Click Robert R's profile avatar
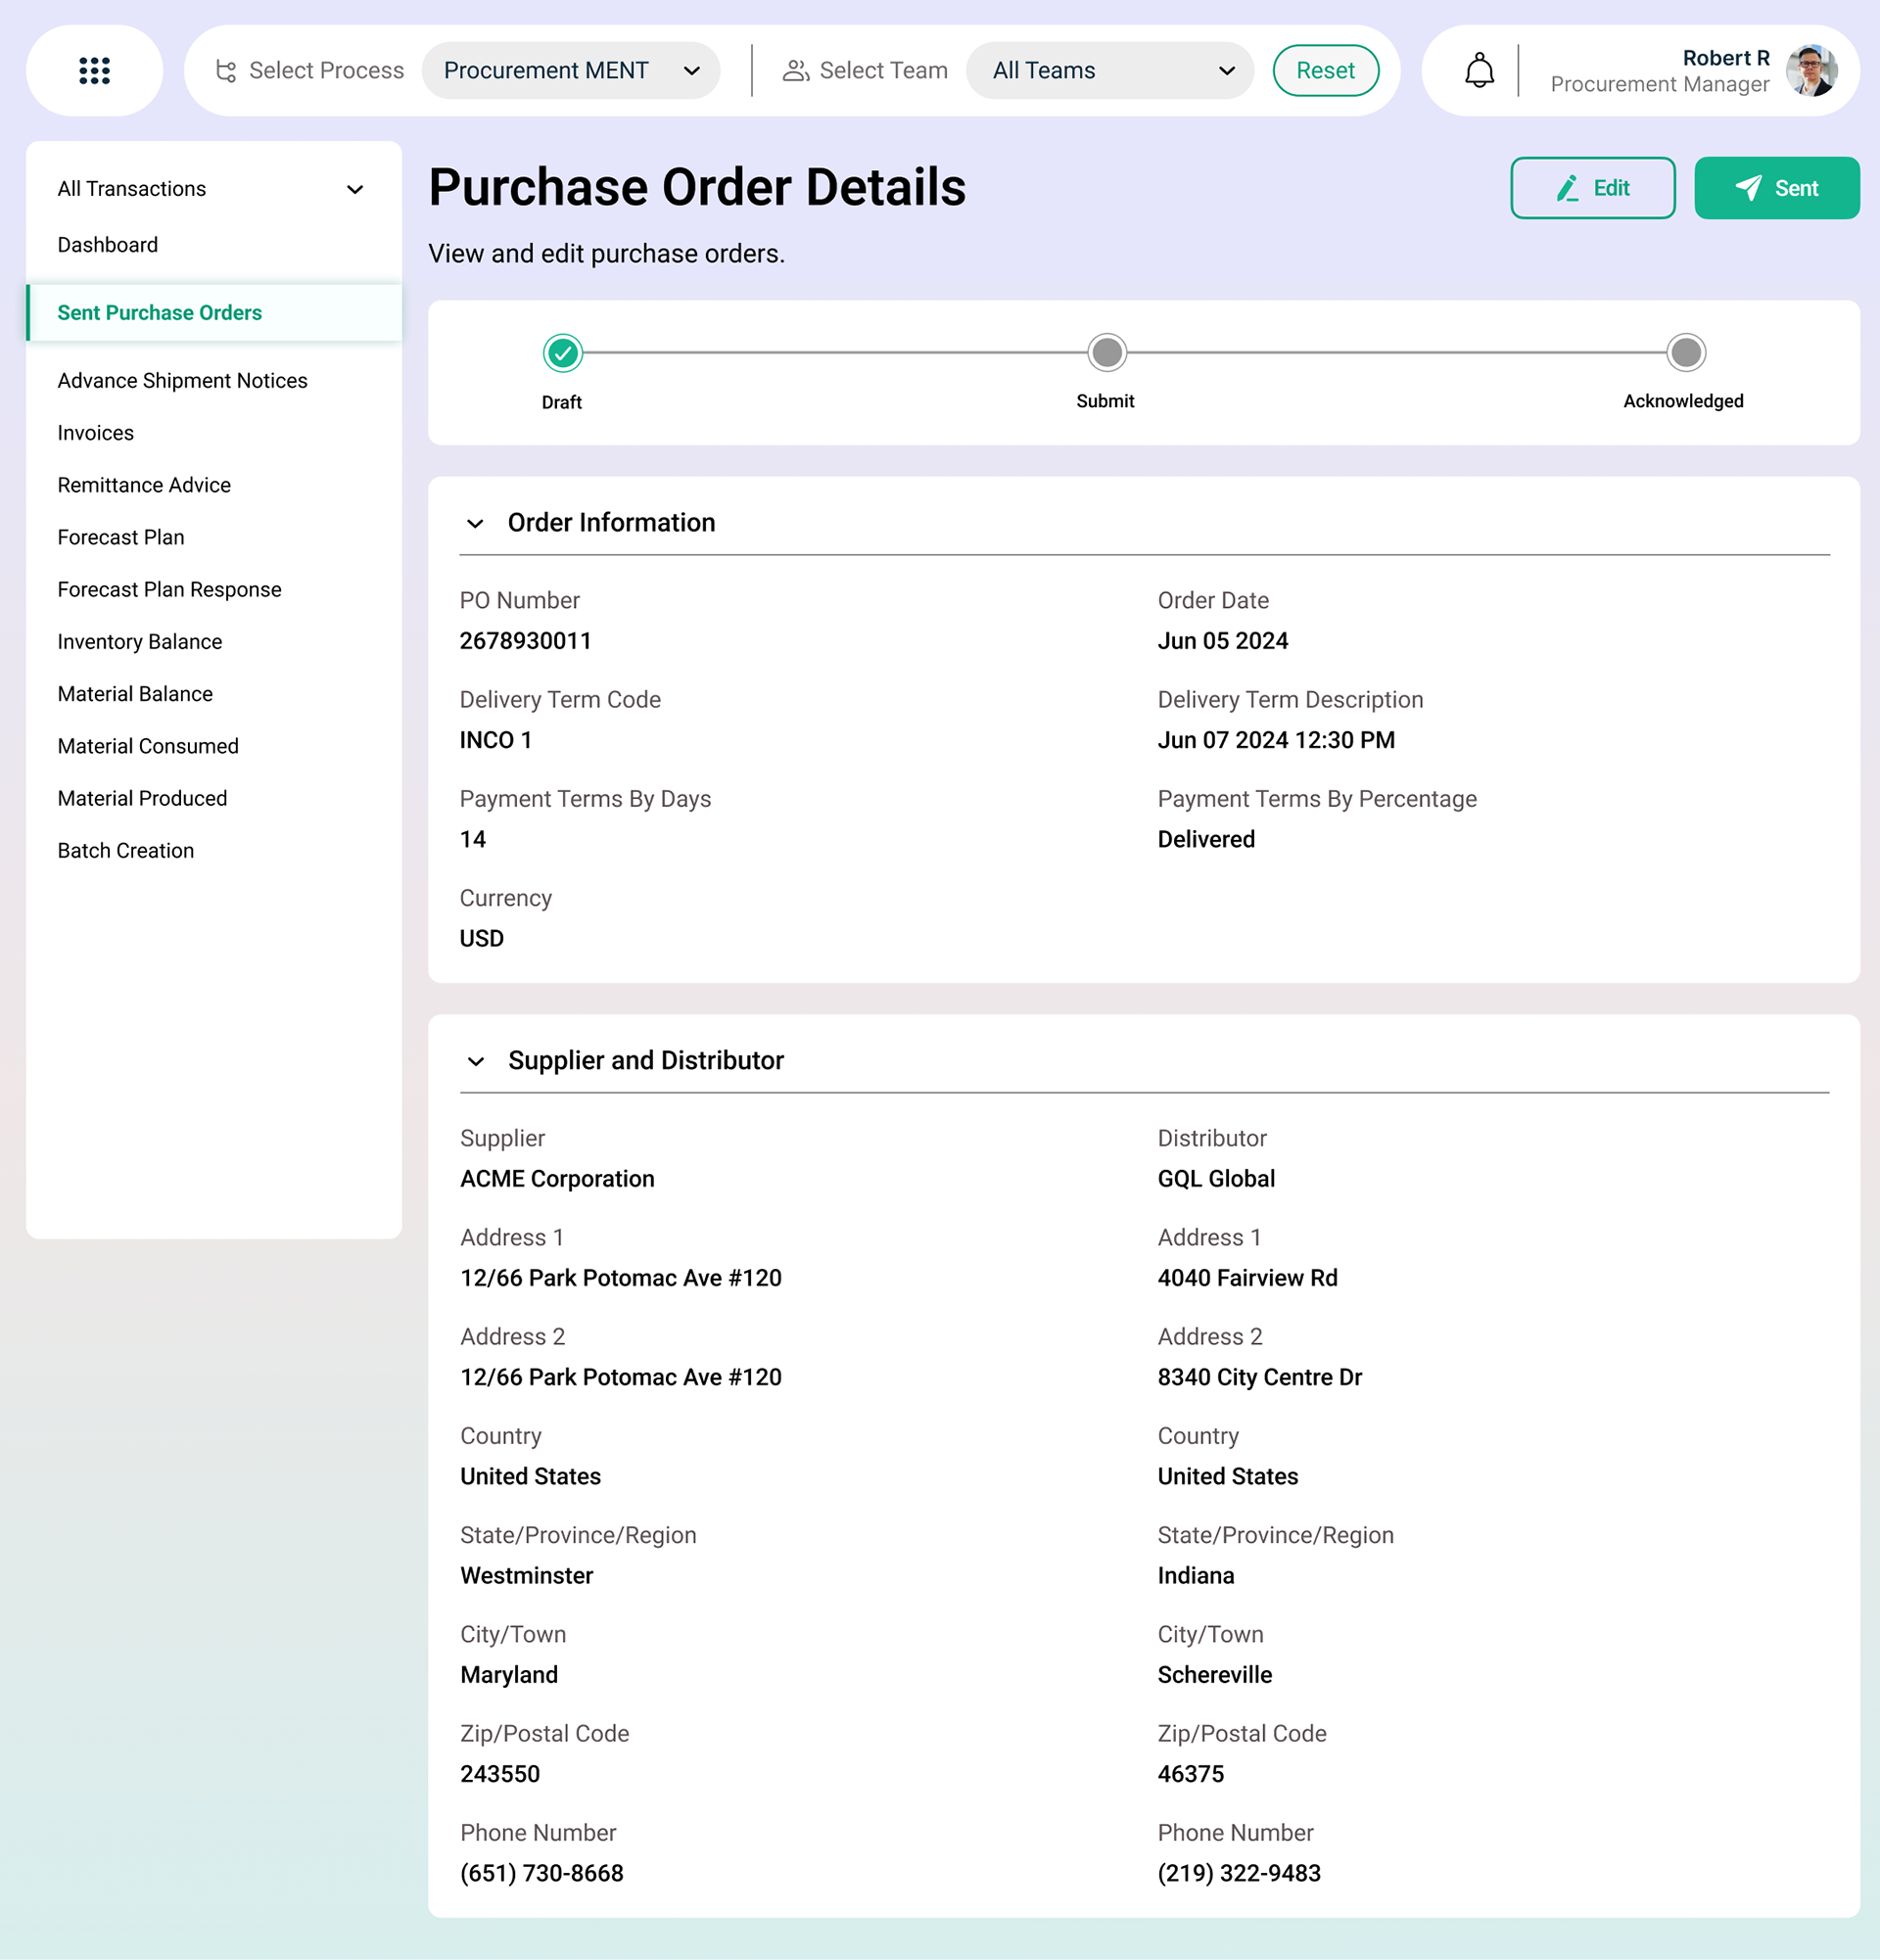This screenshot has height=1960, width=1880. (x=1811, y=71)
